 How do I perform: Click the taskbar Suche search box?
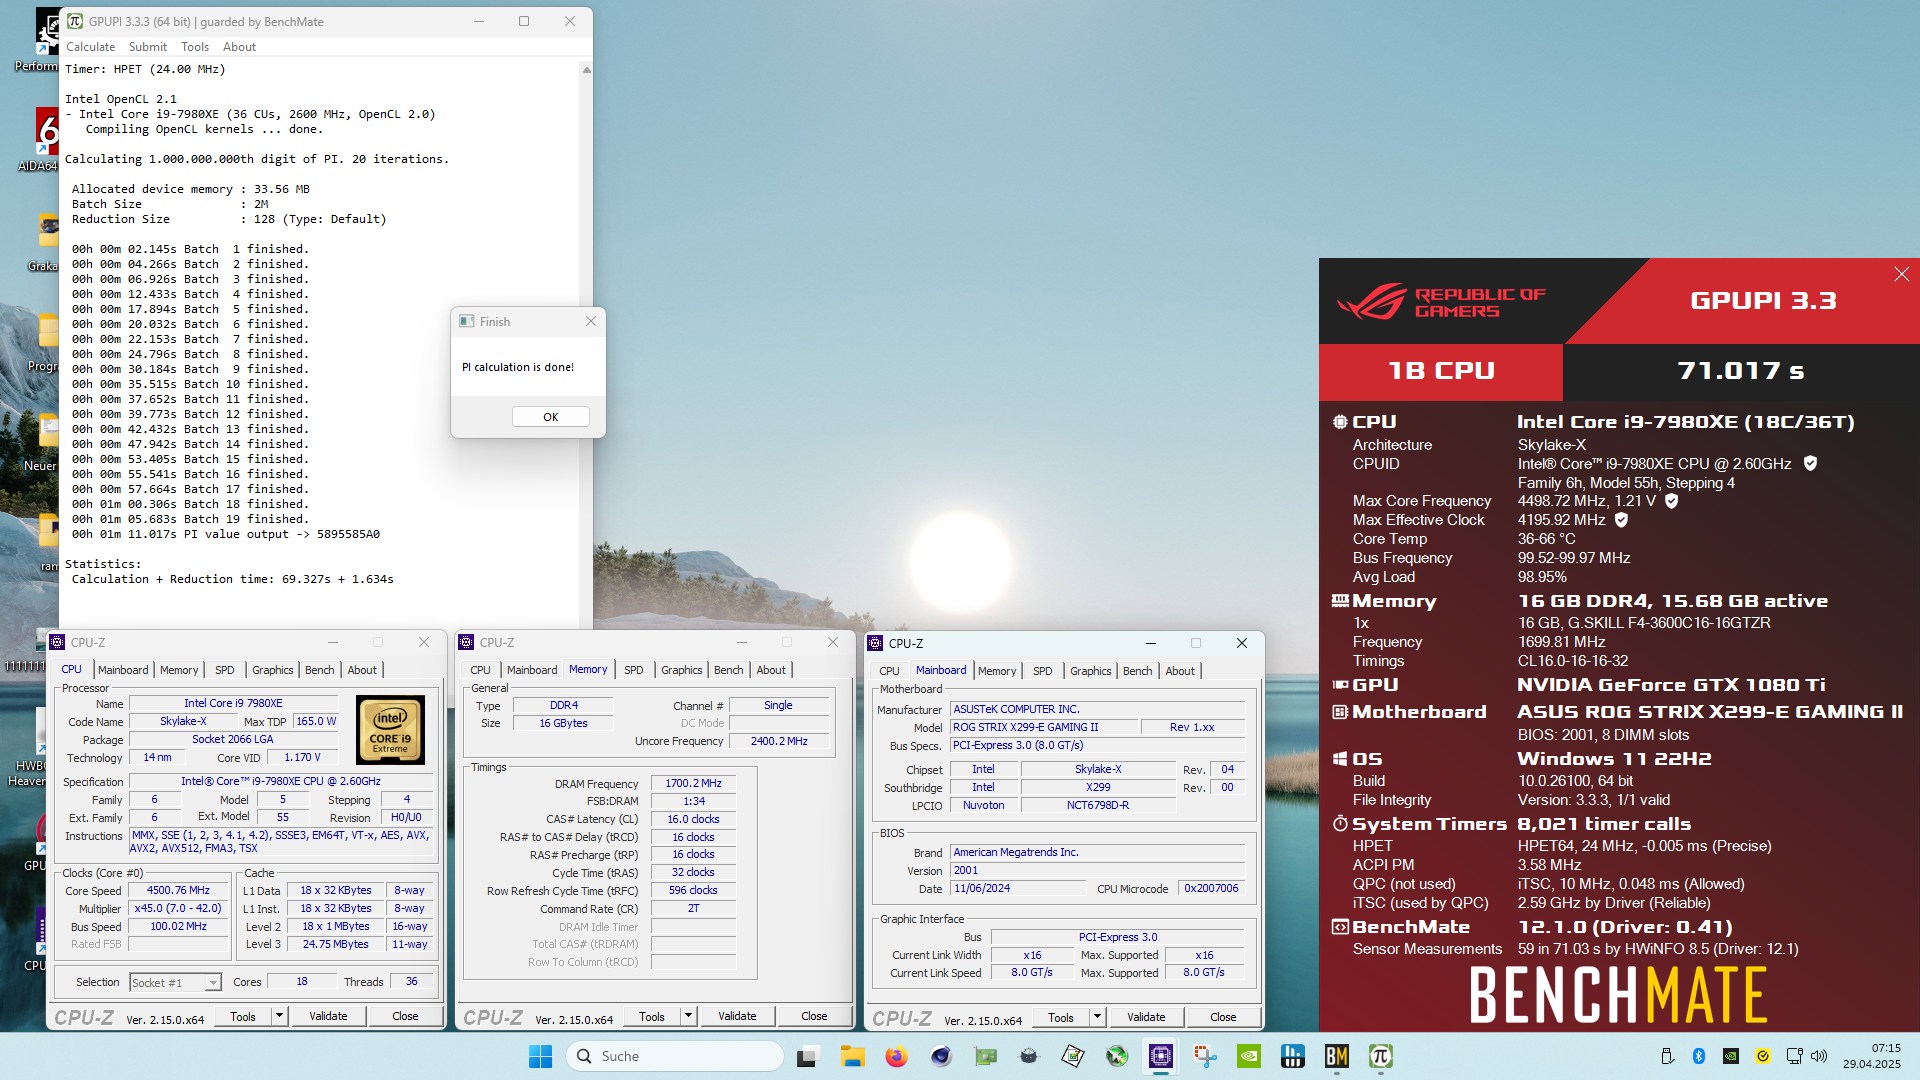click(675, 1056)
